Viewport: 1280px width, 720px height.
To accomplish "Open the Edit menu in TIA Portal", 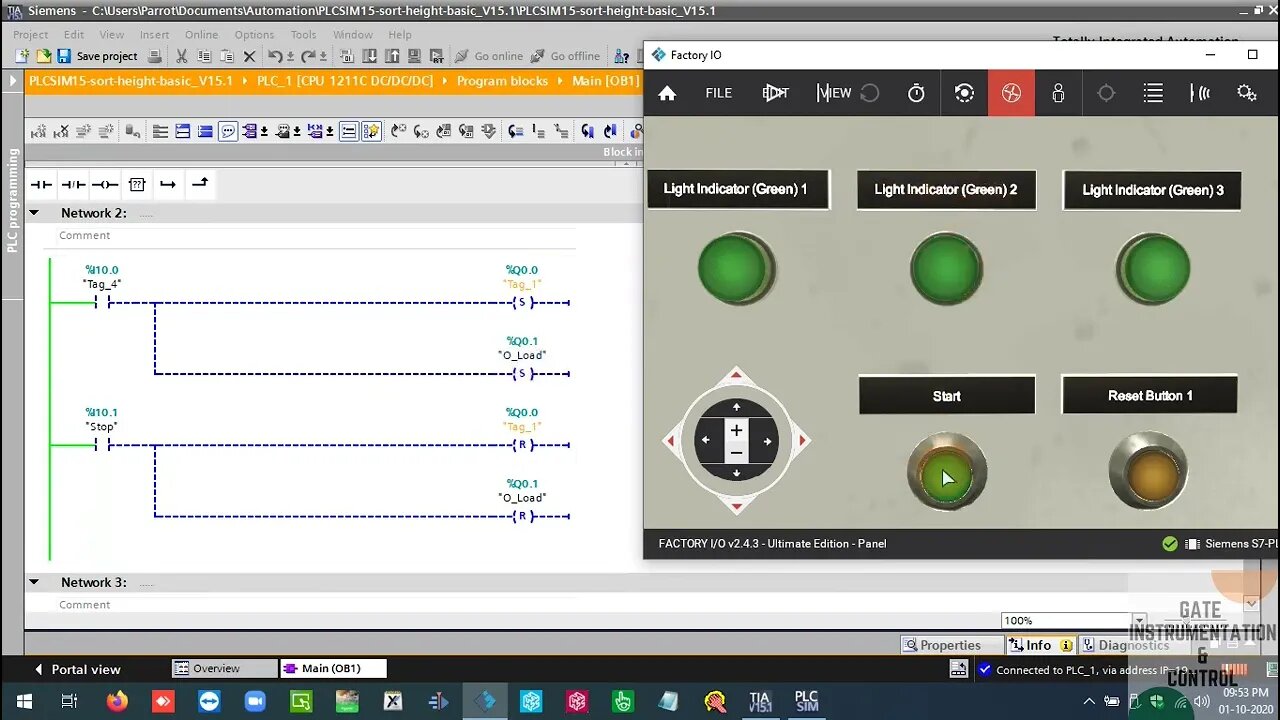I will [x=74, y=34].
